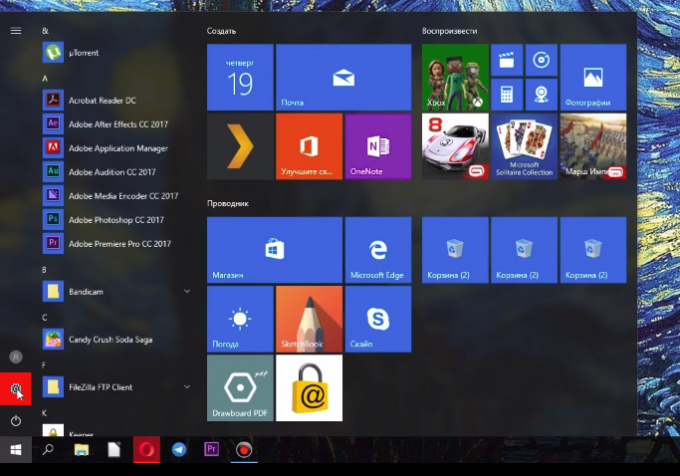
Task: Open Microsoft Solitaire Collection tile
Action: click(x=524, y=147)
